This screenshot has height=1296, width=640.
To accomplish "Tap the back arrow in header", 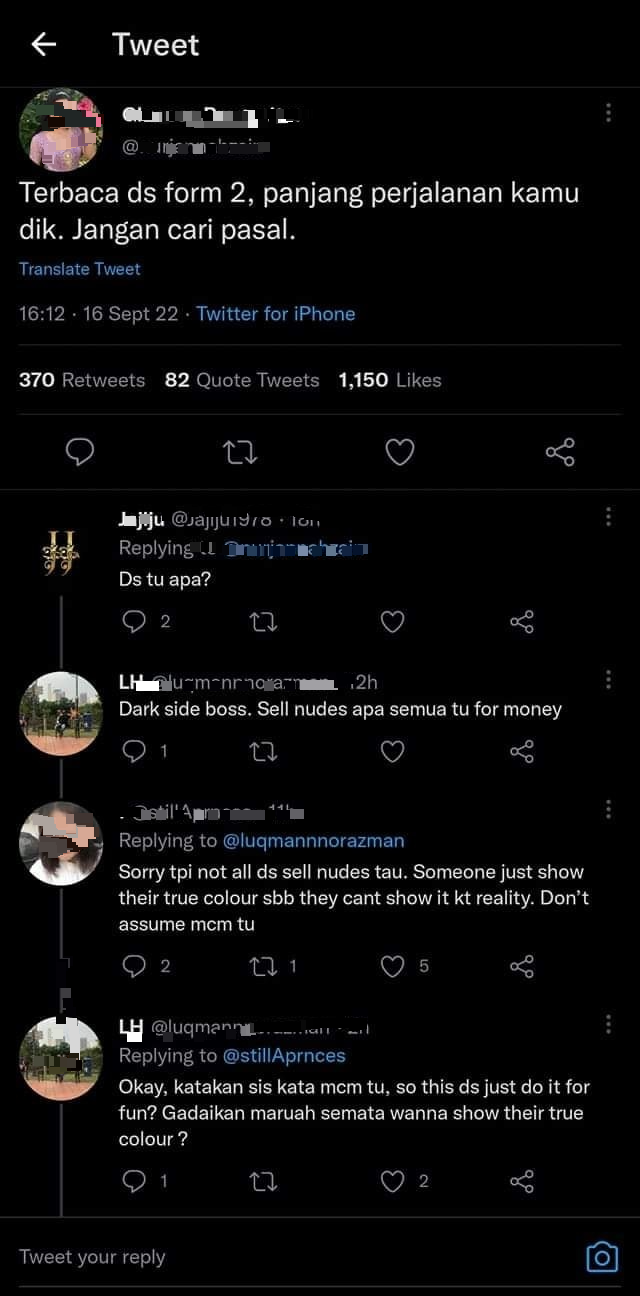I will 43,44.
